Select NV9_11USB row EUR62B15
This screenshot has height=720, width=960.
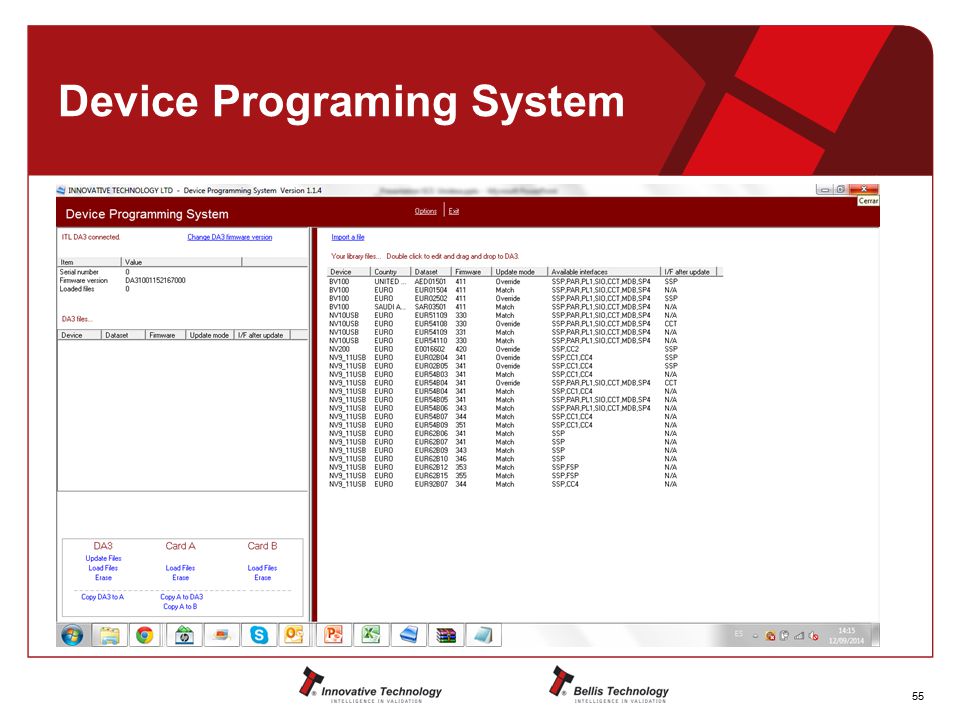525,476
